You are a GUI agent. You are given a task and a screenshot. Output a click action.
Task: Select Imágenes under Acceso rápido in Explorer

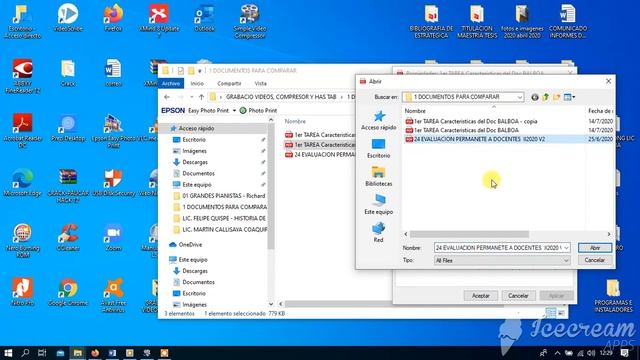click(x=194, y=151)
